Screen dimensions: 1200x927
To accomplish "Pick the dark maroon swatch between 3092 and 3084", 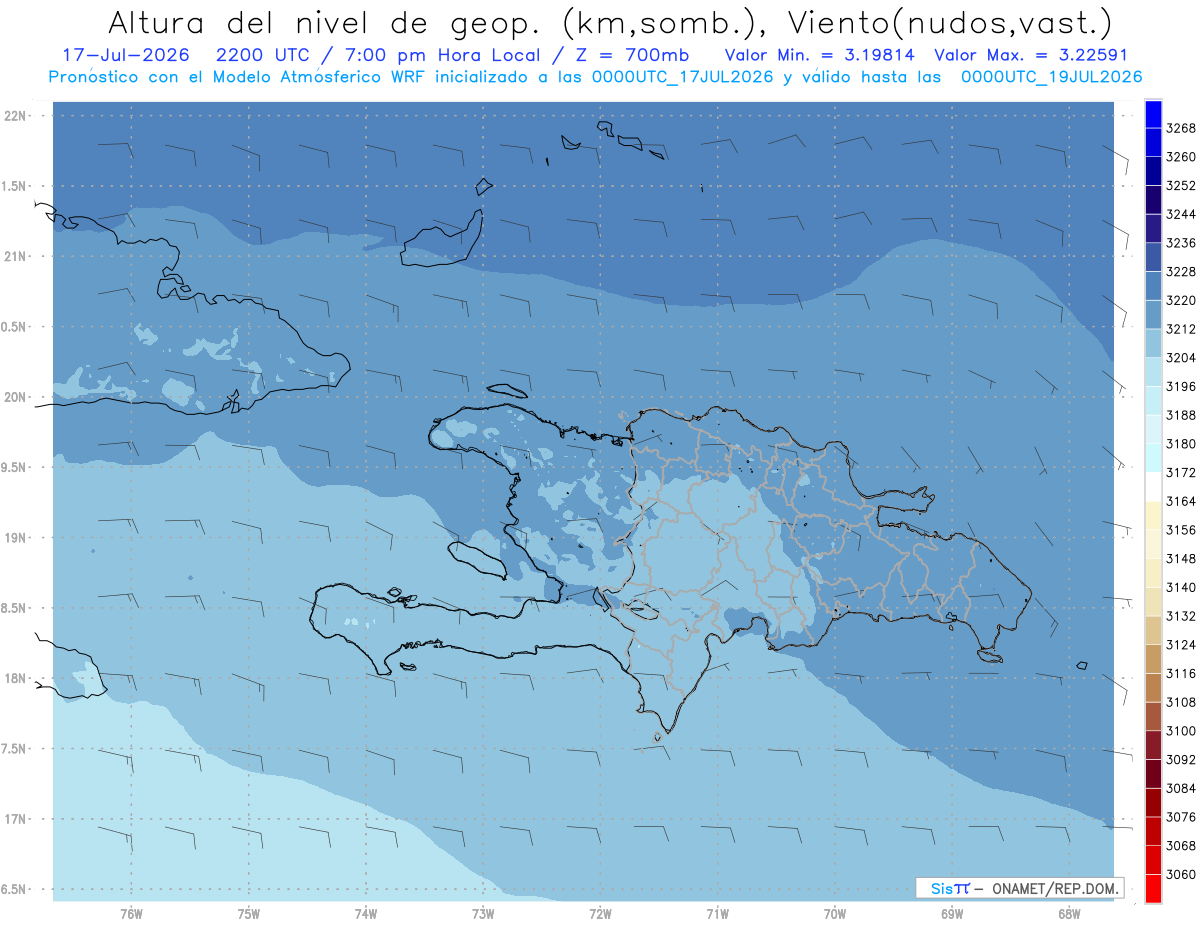I will point(1153,773).
